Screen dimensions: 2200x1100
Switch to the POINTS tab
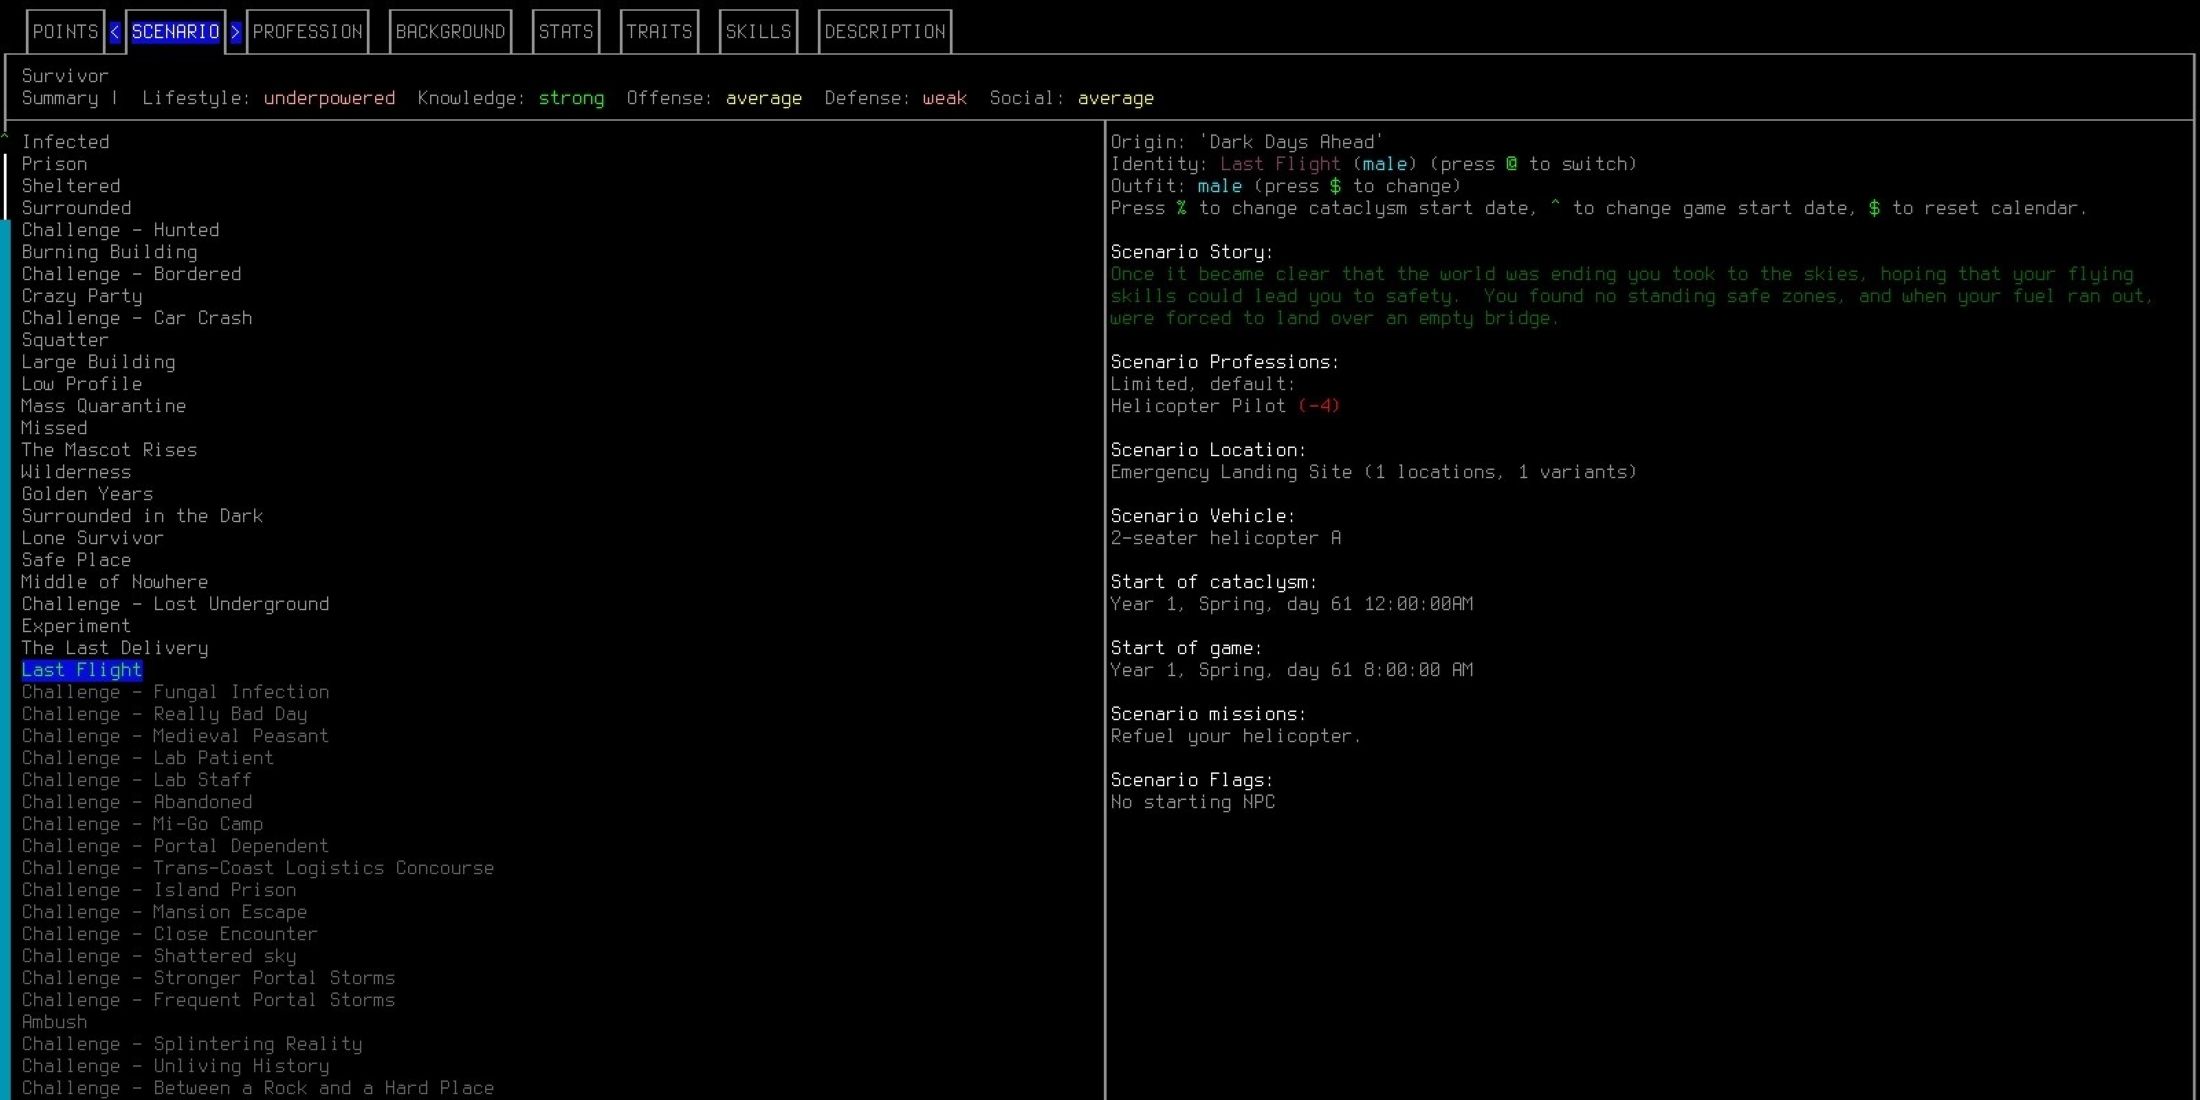(65, 32)
